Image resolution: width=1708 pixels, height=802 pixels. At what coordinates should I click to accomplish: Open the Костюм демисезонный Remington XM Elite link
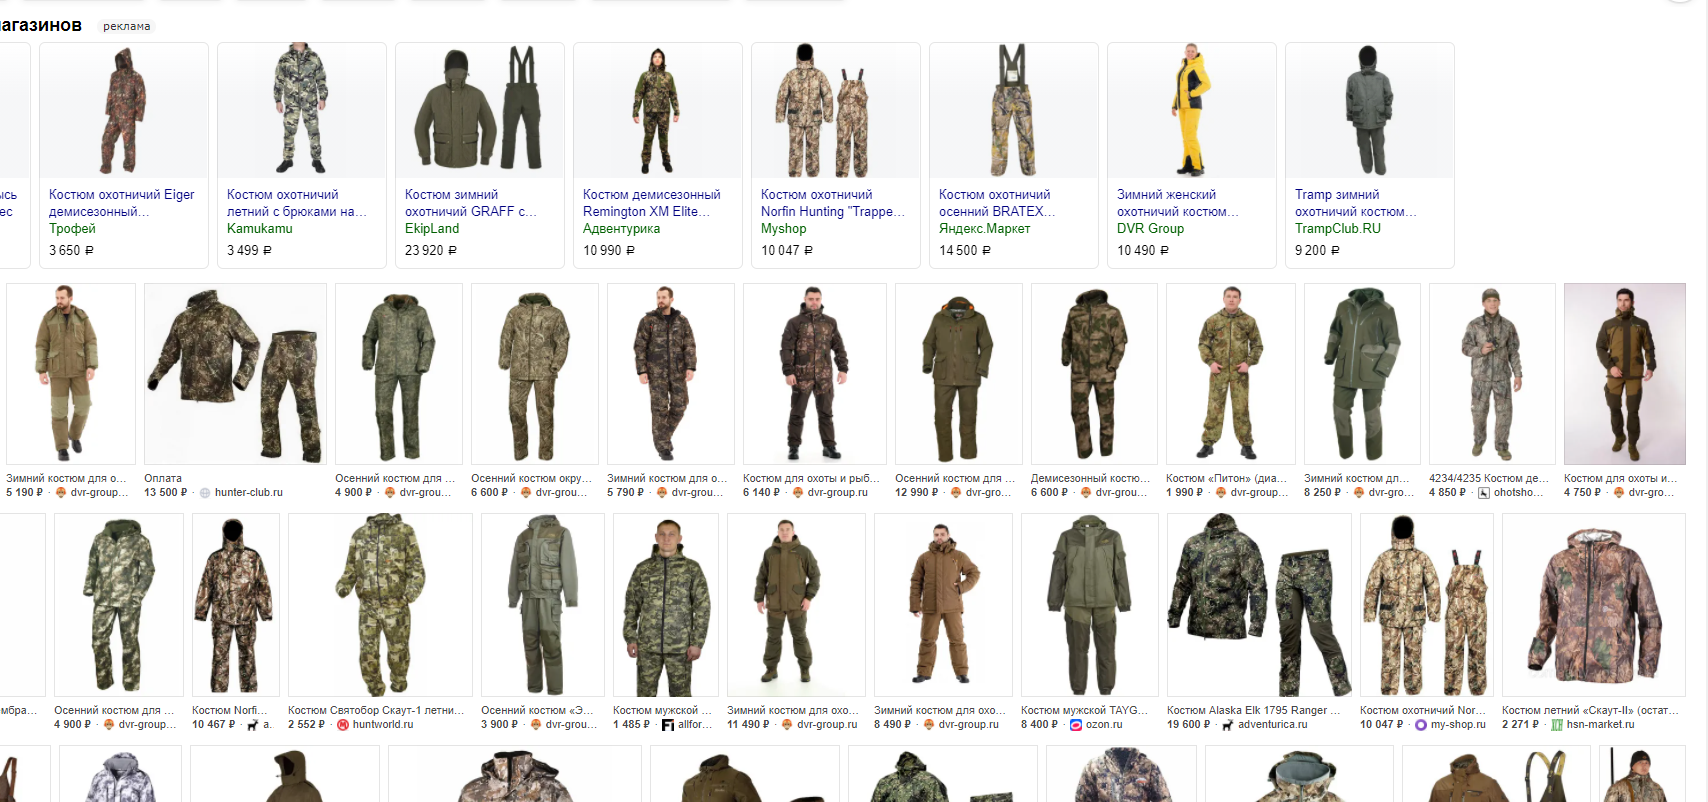click(x=652, y=203)
